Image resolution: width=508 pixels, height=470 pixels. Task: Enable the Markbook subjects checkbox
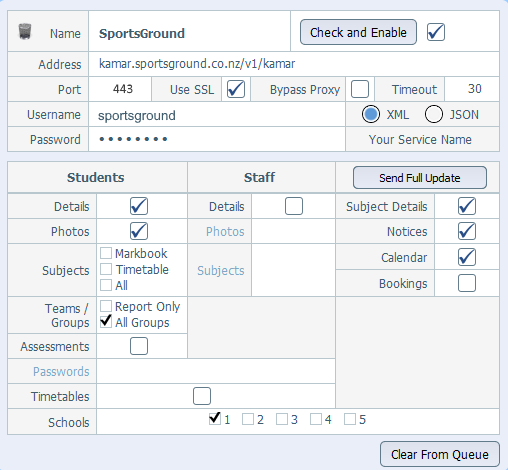[106, 253]
